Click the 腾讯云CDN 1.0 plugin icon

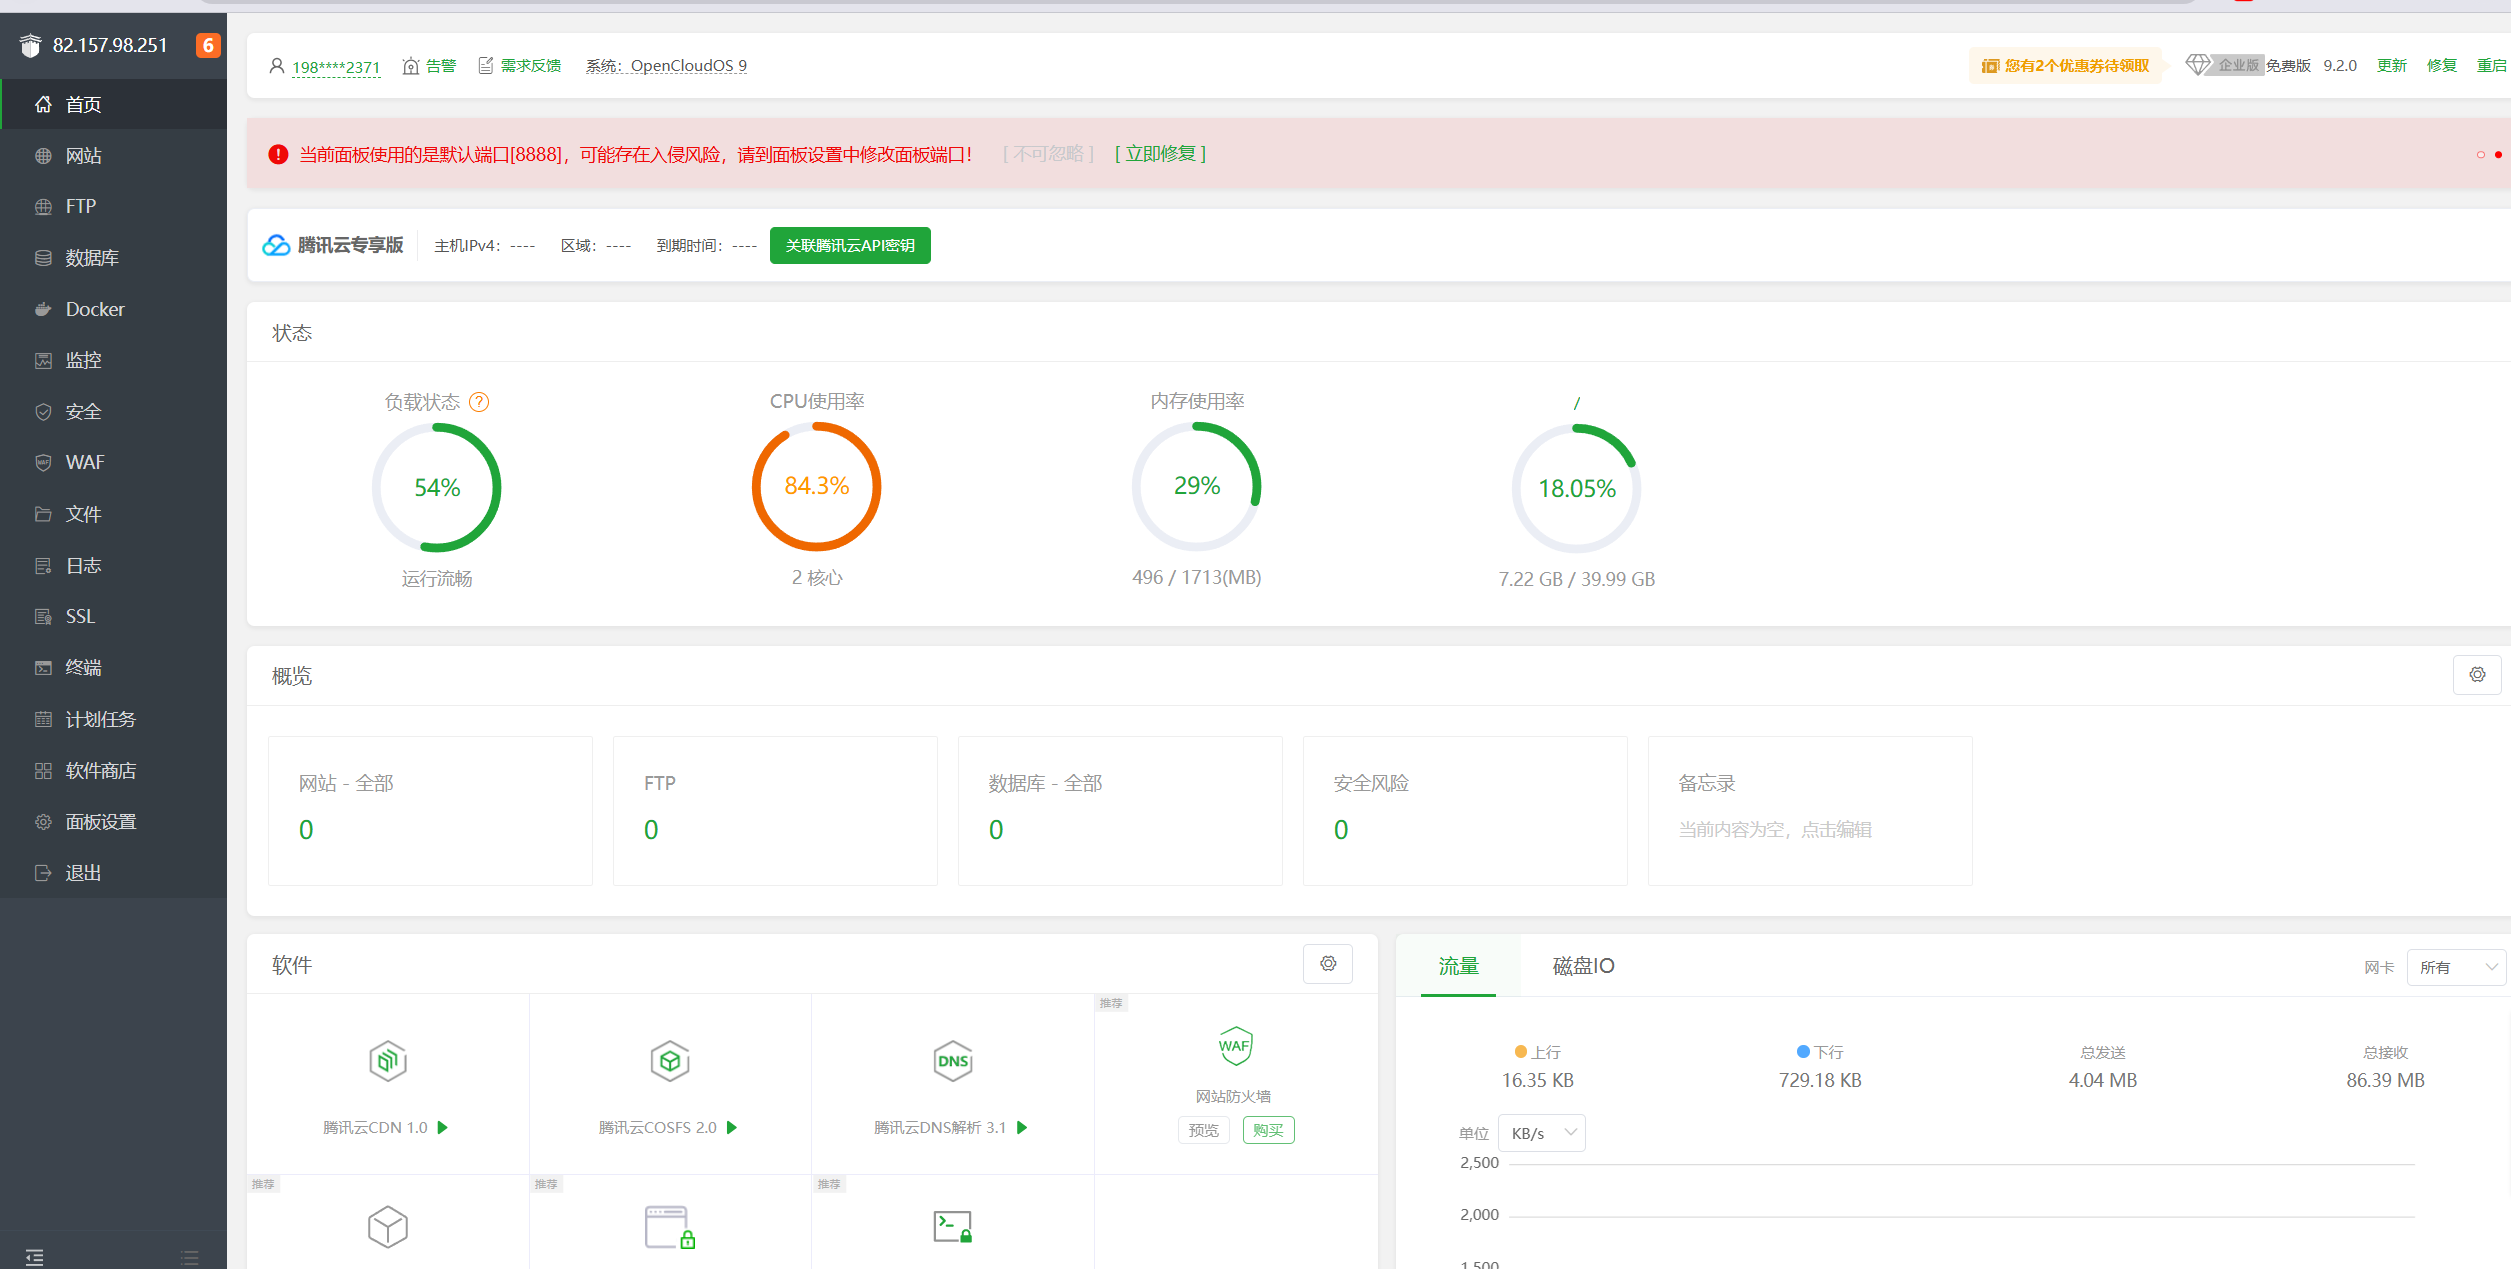coord(388,1061)
